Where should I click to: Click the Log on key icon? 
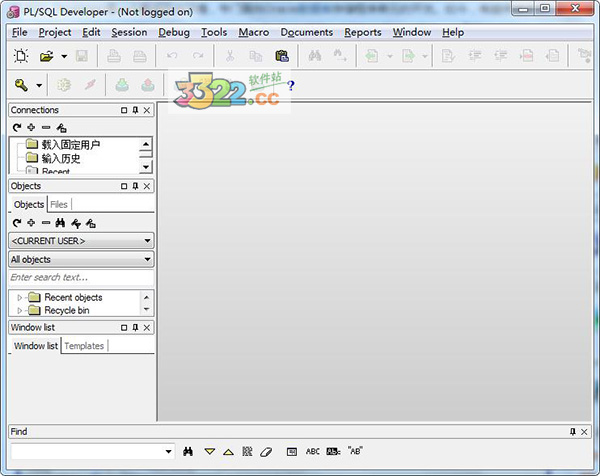tap(21, 85)
